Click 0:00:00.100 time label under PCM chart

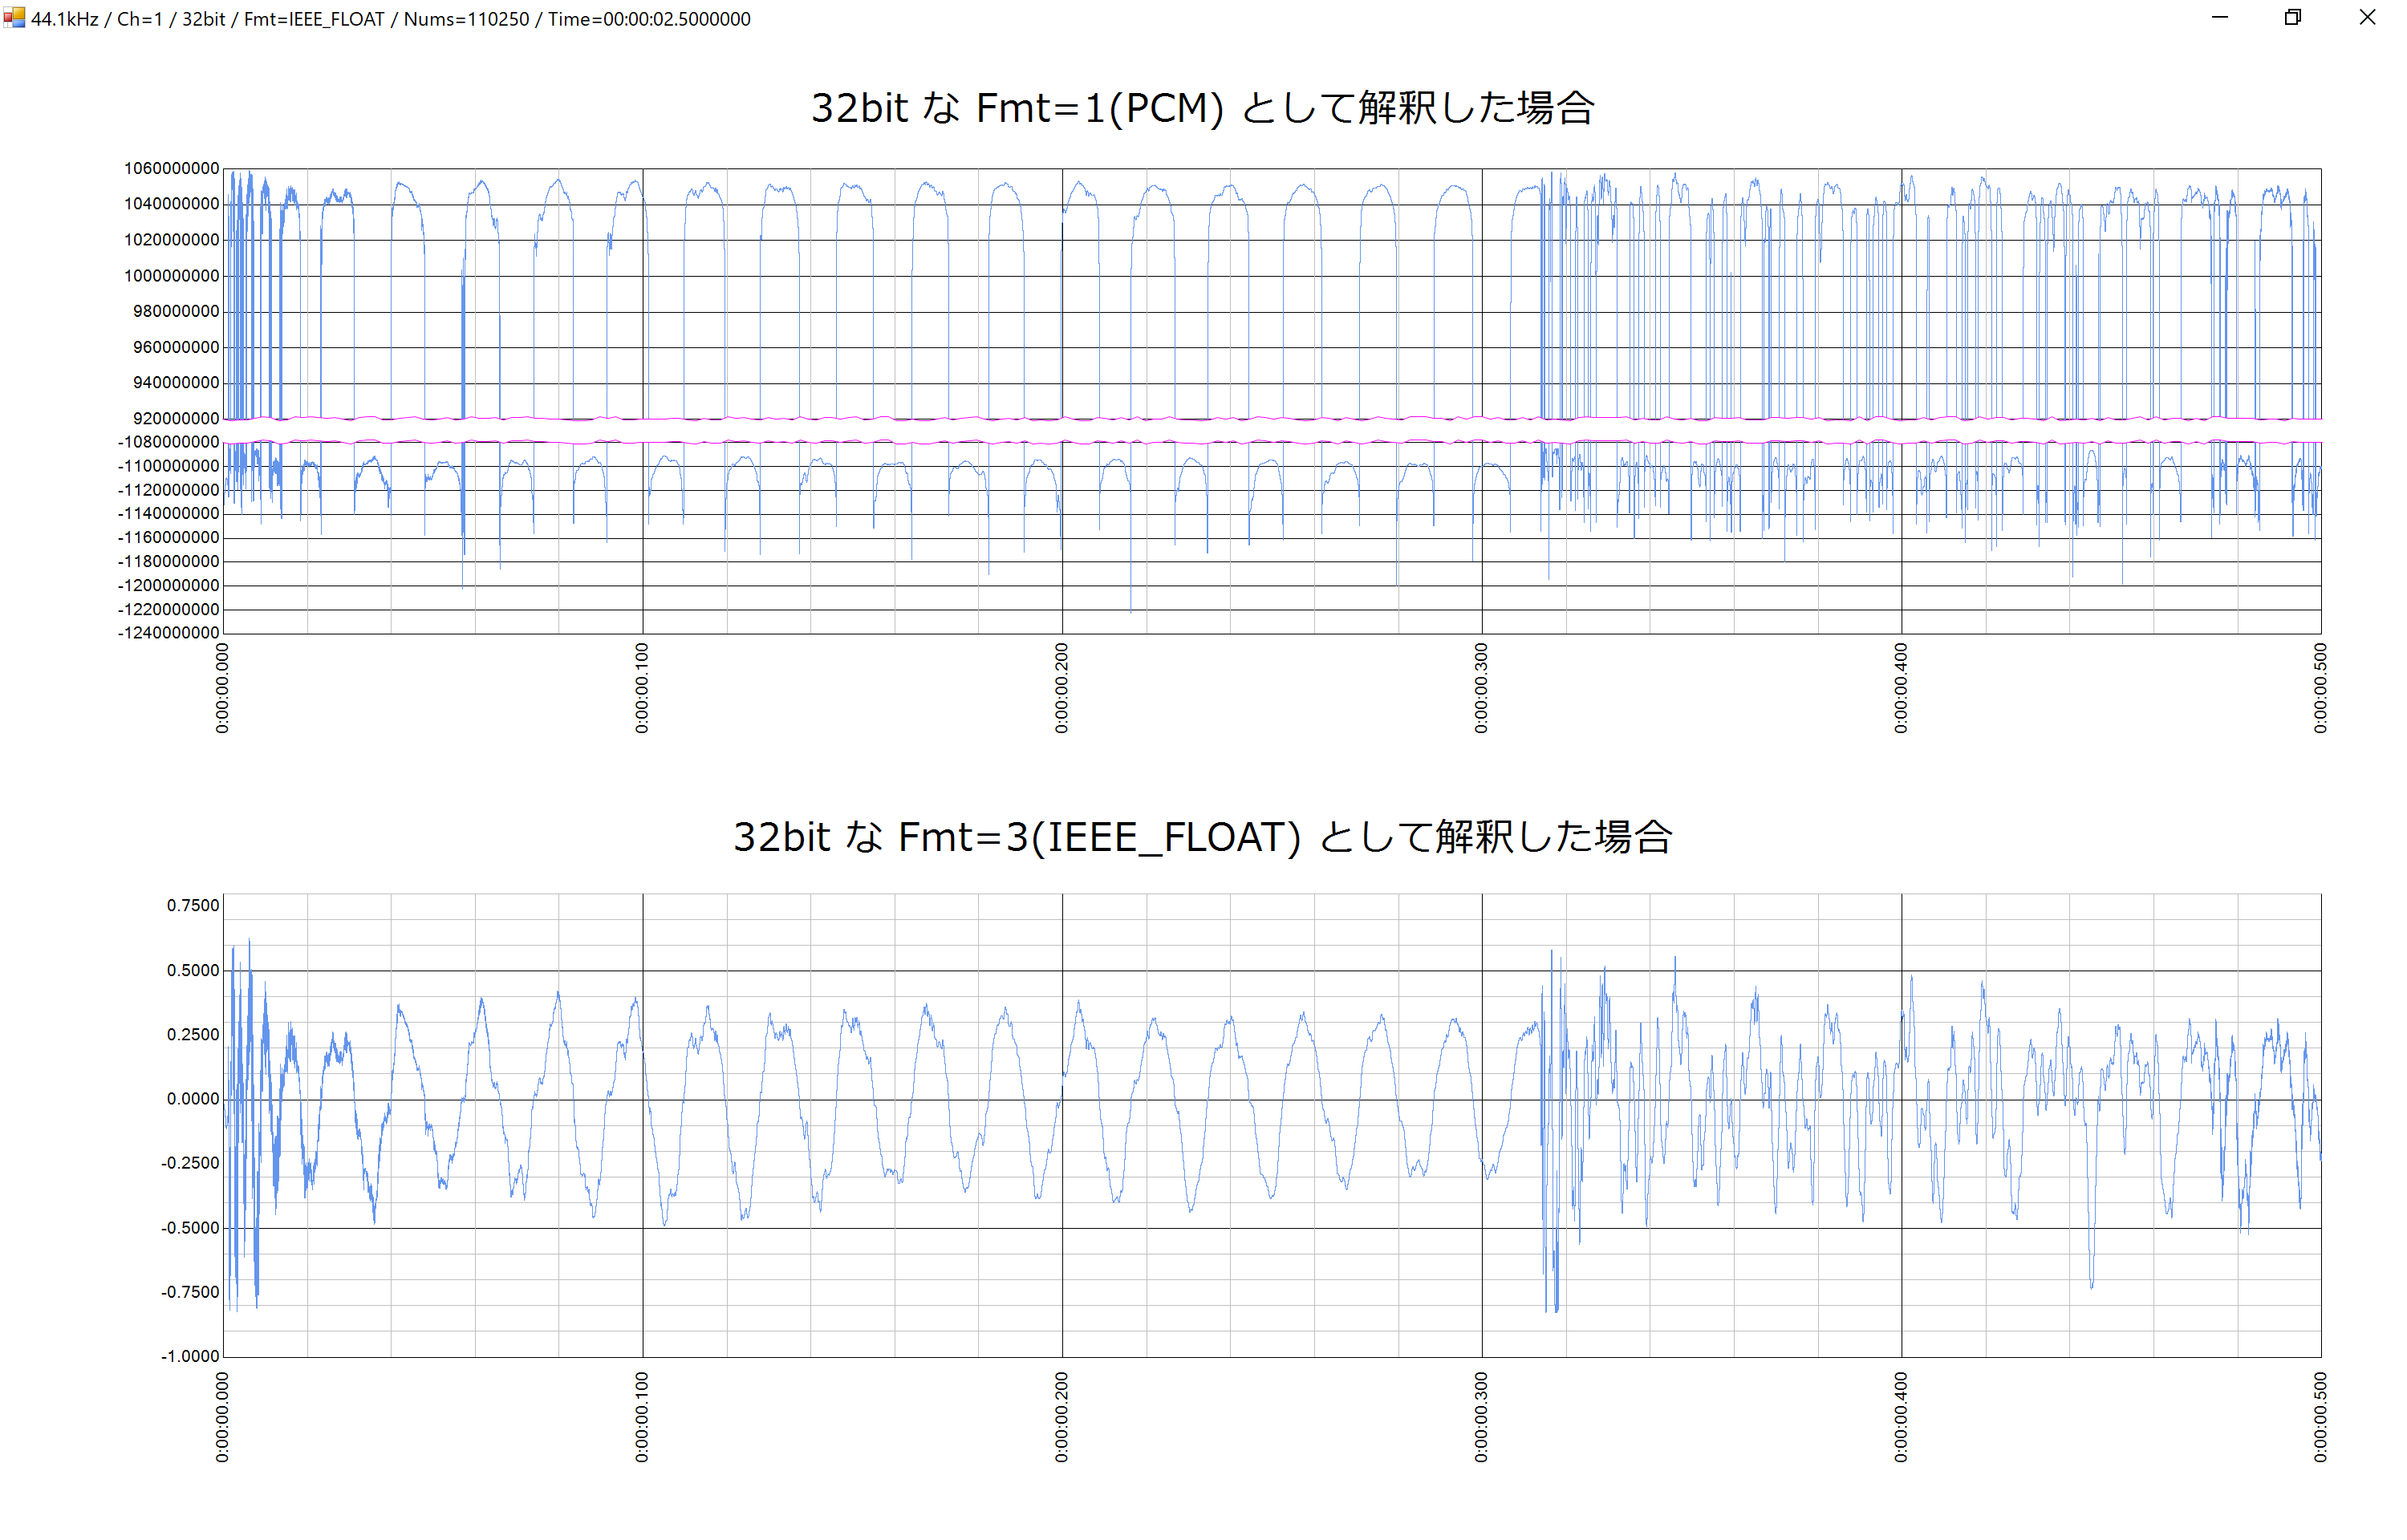click(642, 688)
